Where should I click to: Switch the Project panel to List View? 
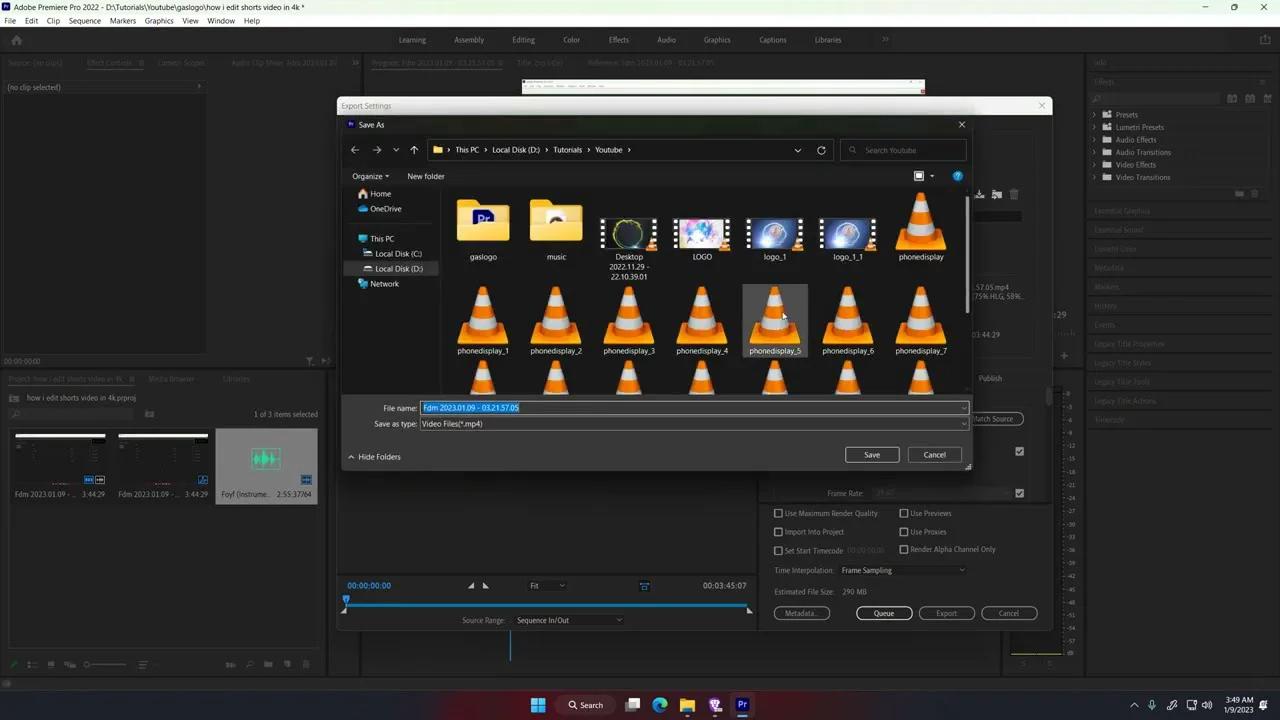pos(31,664)
